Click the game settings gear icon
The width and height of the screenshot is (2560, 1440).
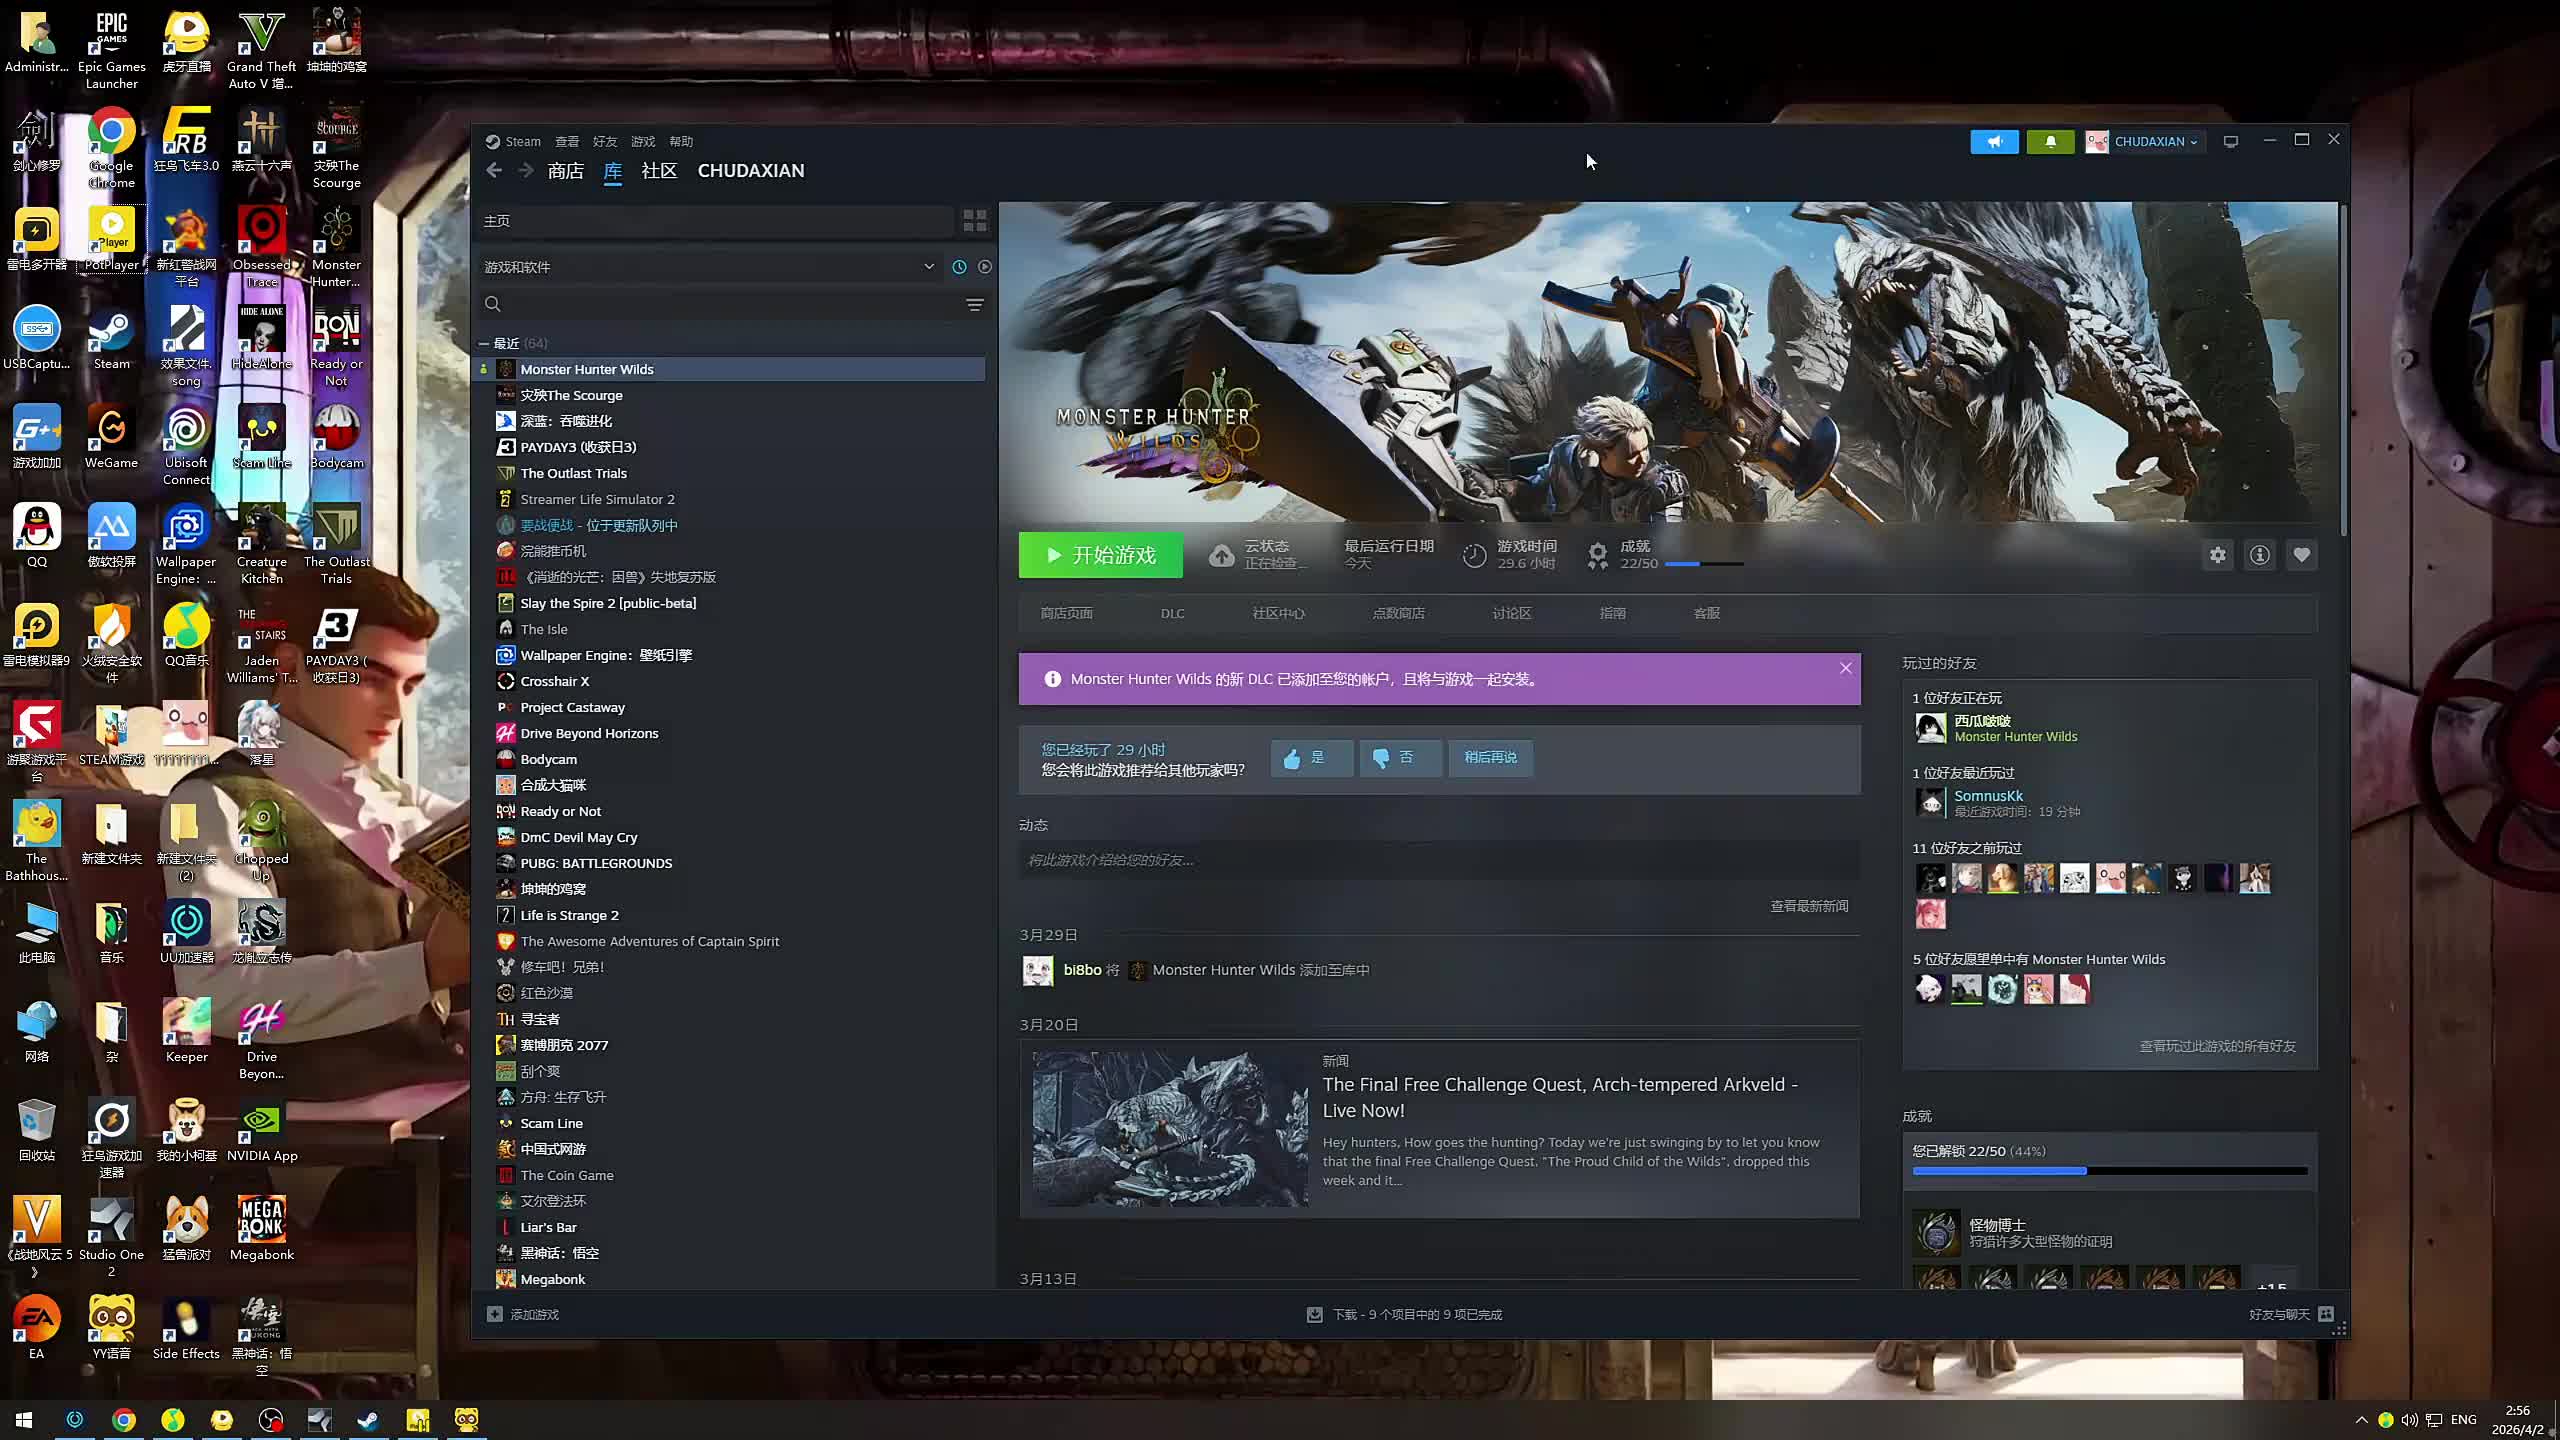[2217, 555]
